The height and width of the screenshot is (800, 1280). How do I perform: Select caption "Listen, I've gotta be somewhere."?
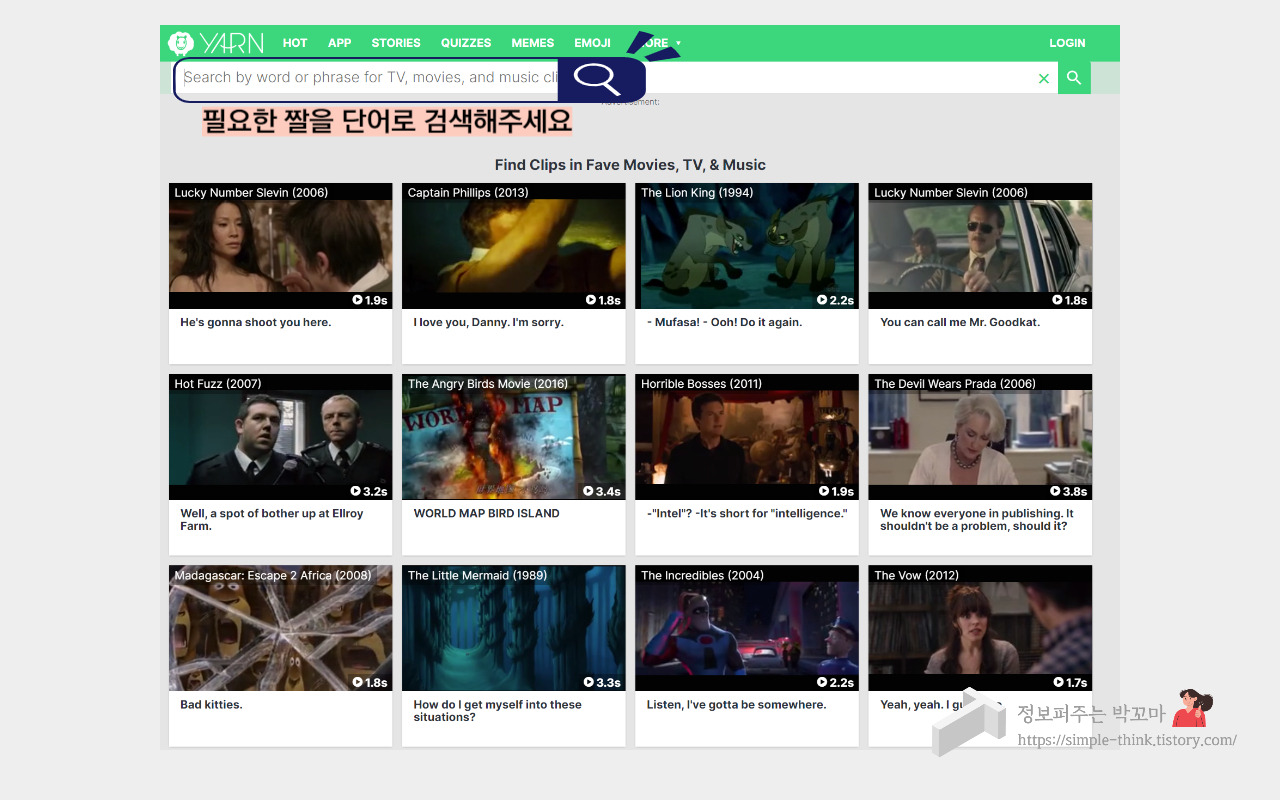click(737, 705)
